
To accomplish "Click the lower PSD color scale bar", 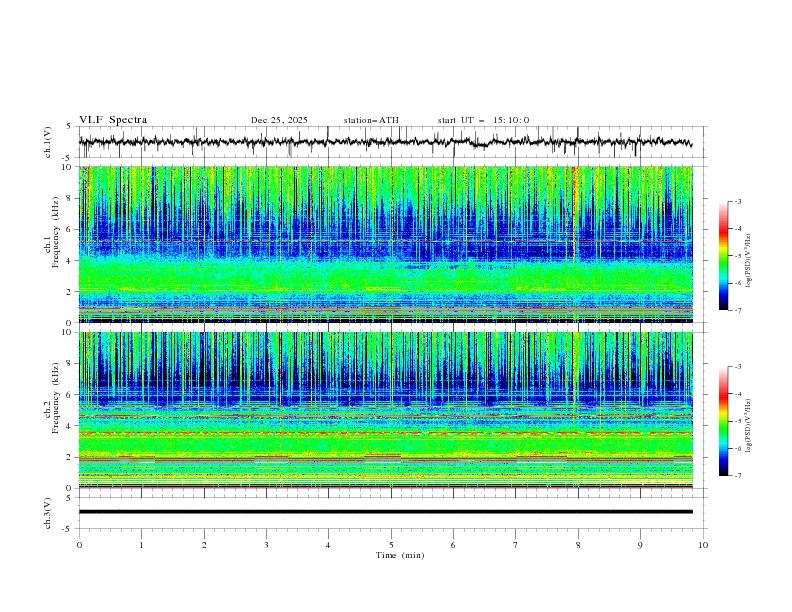I will pos(724,421).
